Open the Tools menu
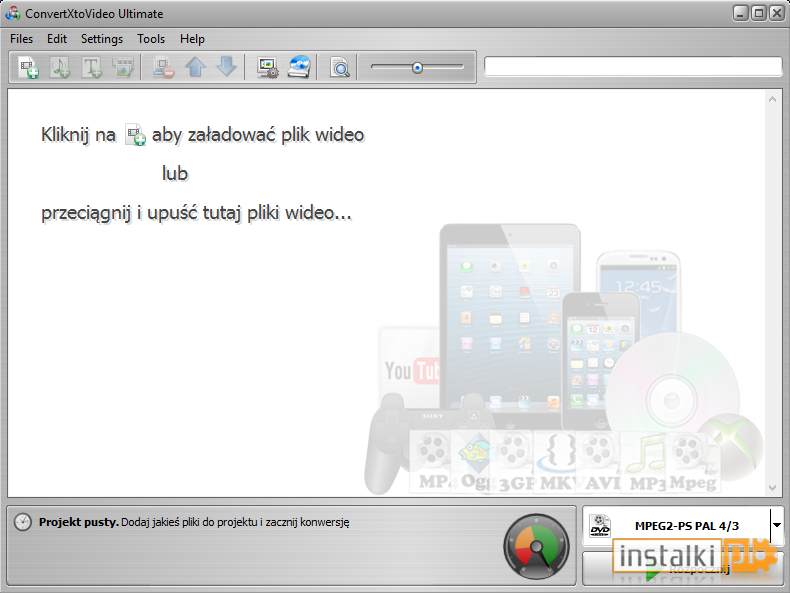The image size is (790, 593). (x=151, y=39)
